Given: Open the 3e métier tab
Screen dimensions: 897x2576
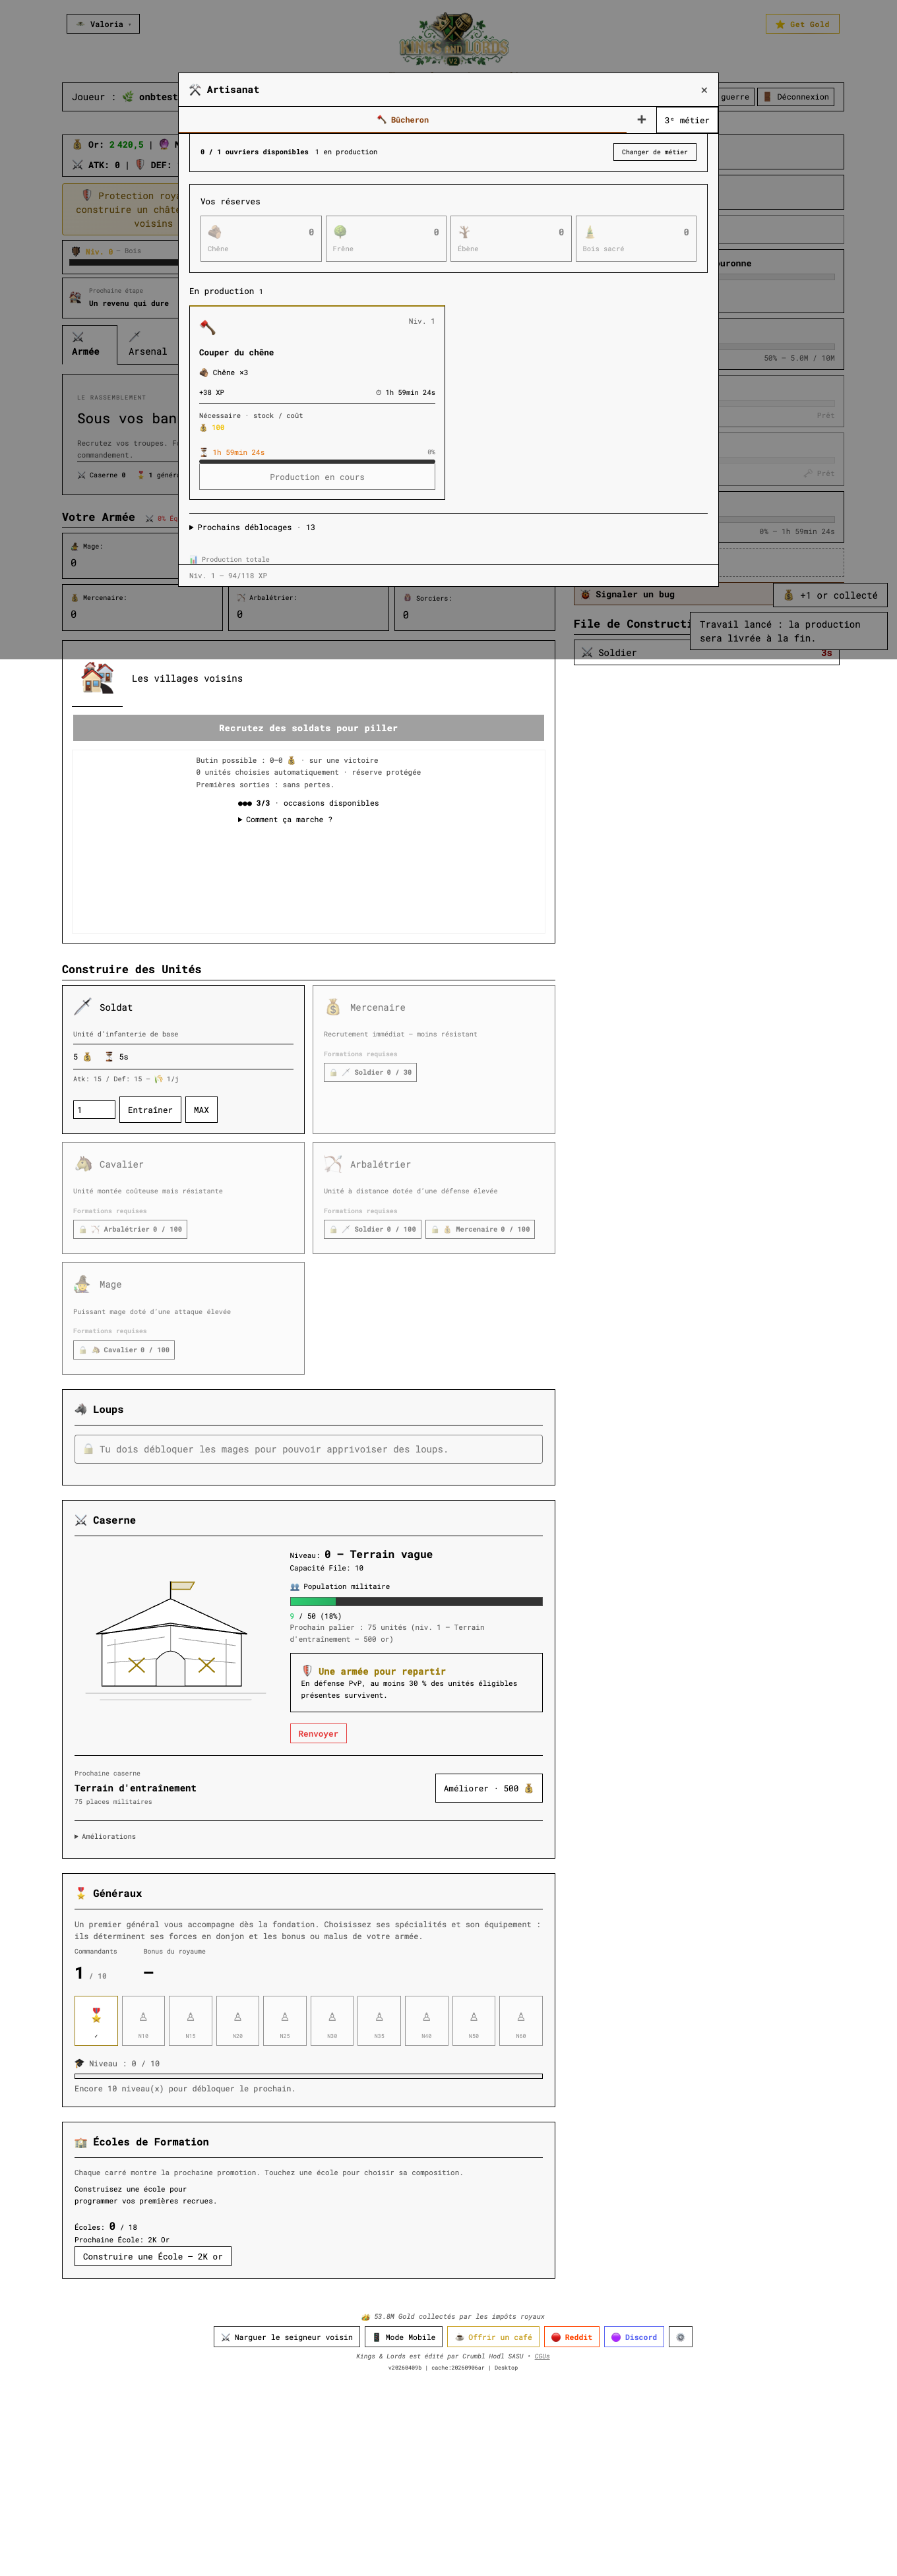Looking at the screenshot, I should pos(686,120).
